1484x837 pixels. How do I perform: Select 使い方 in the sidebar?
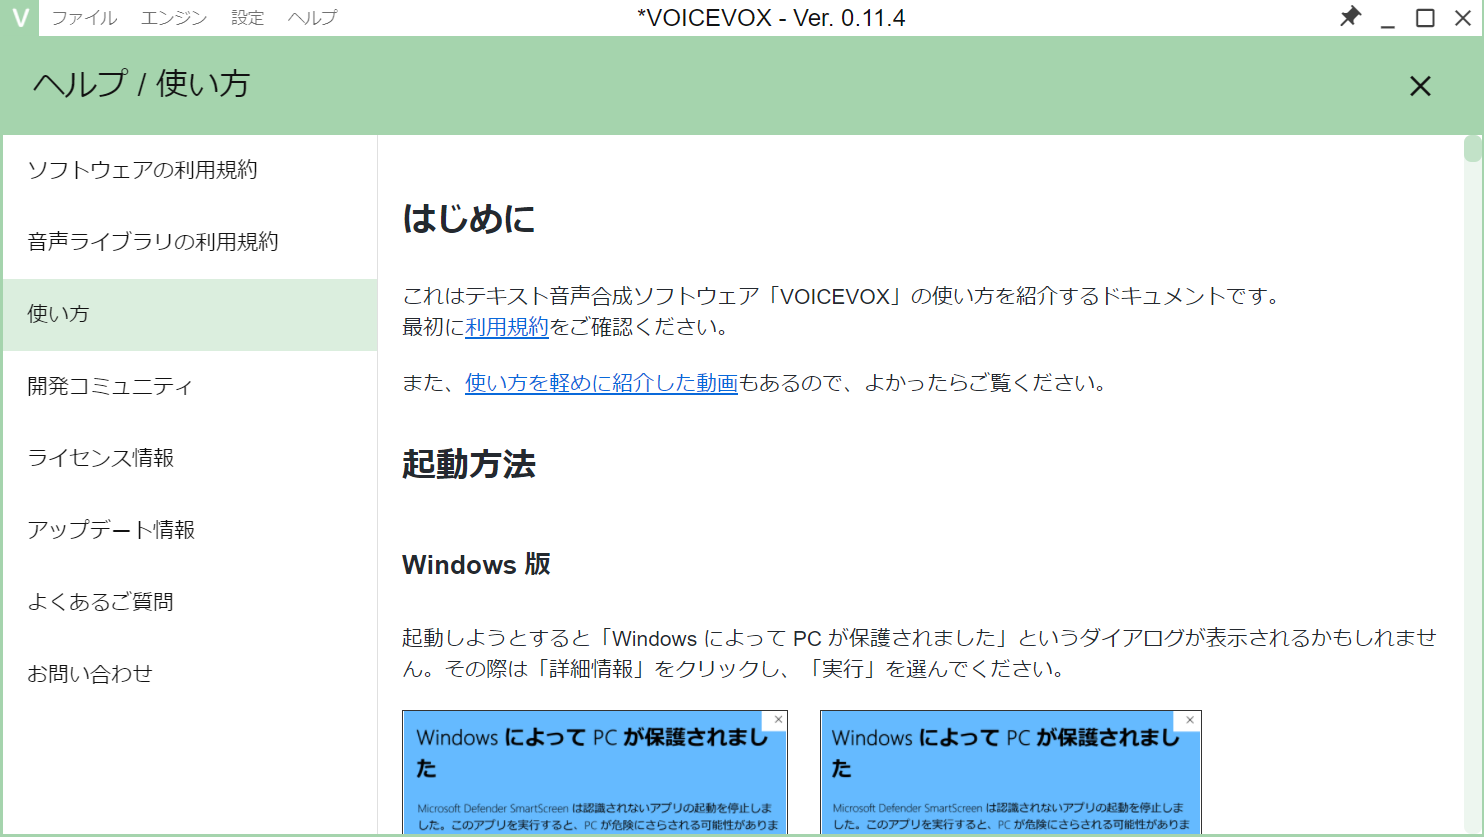[x=190, y=314]
